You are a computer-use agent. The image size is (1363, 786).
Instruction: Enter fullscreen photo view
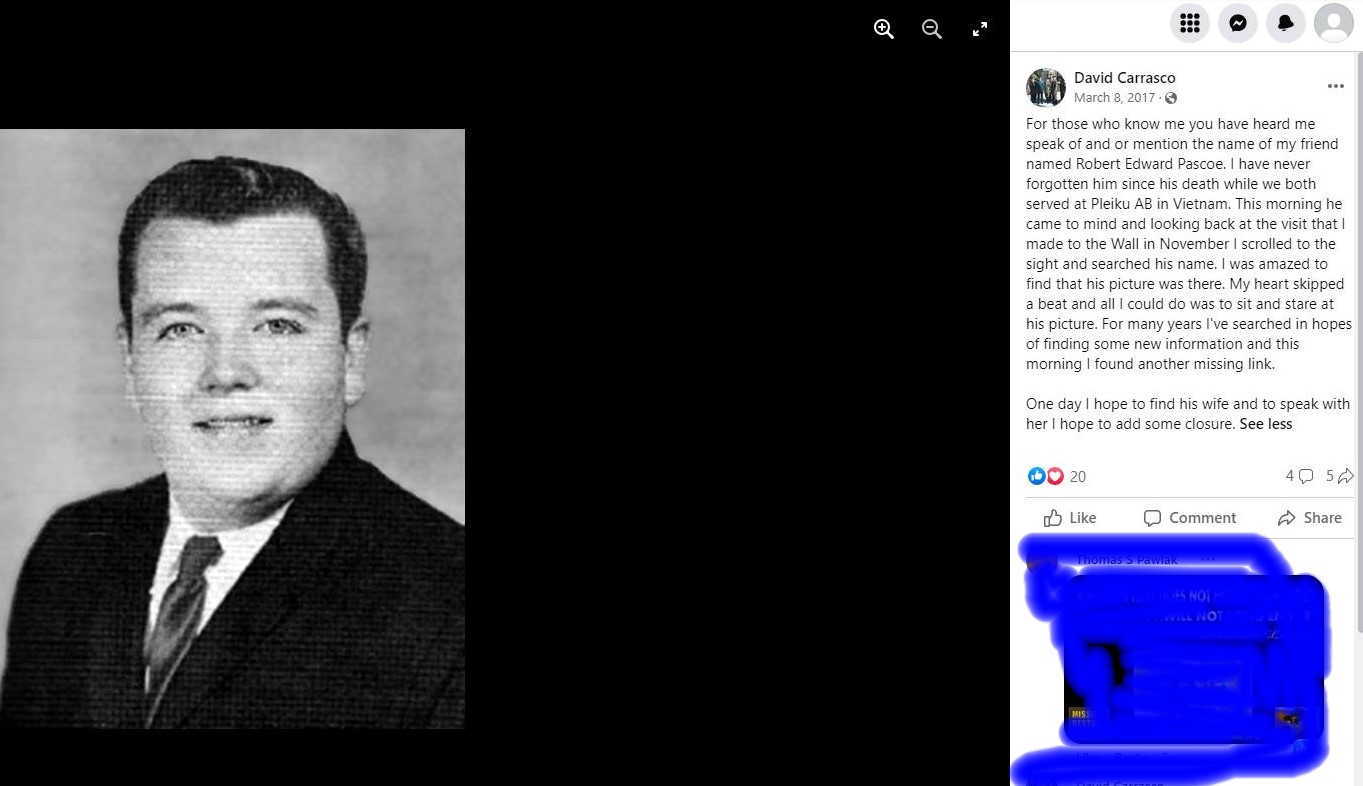tap(980, 29)
